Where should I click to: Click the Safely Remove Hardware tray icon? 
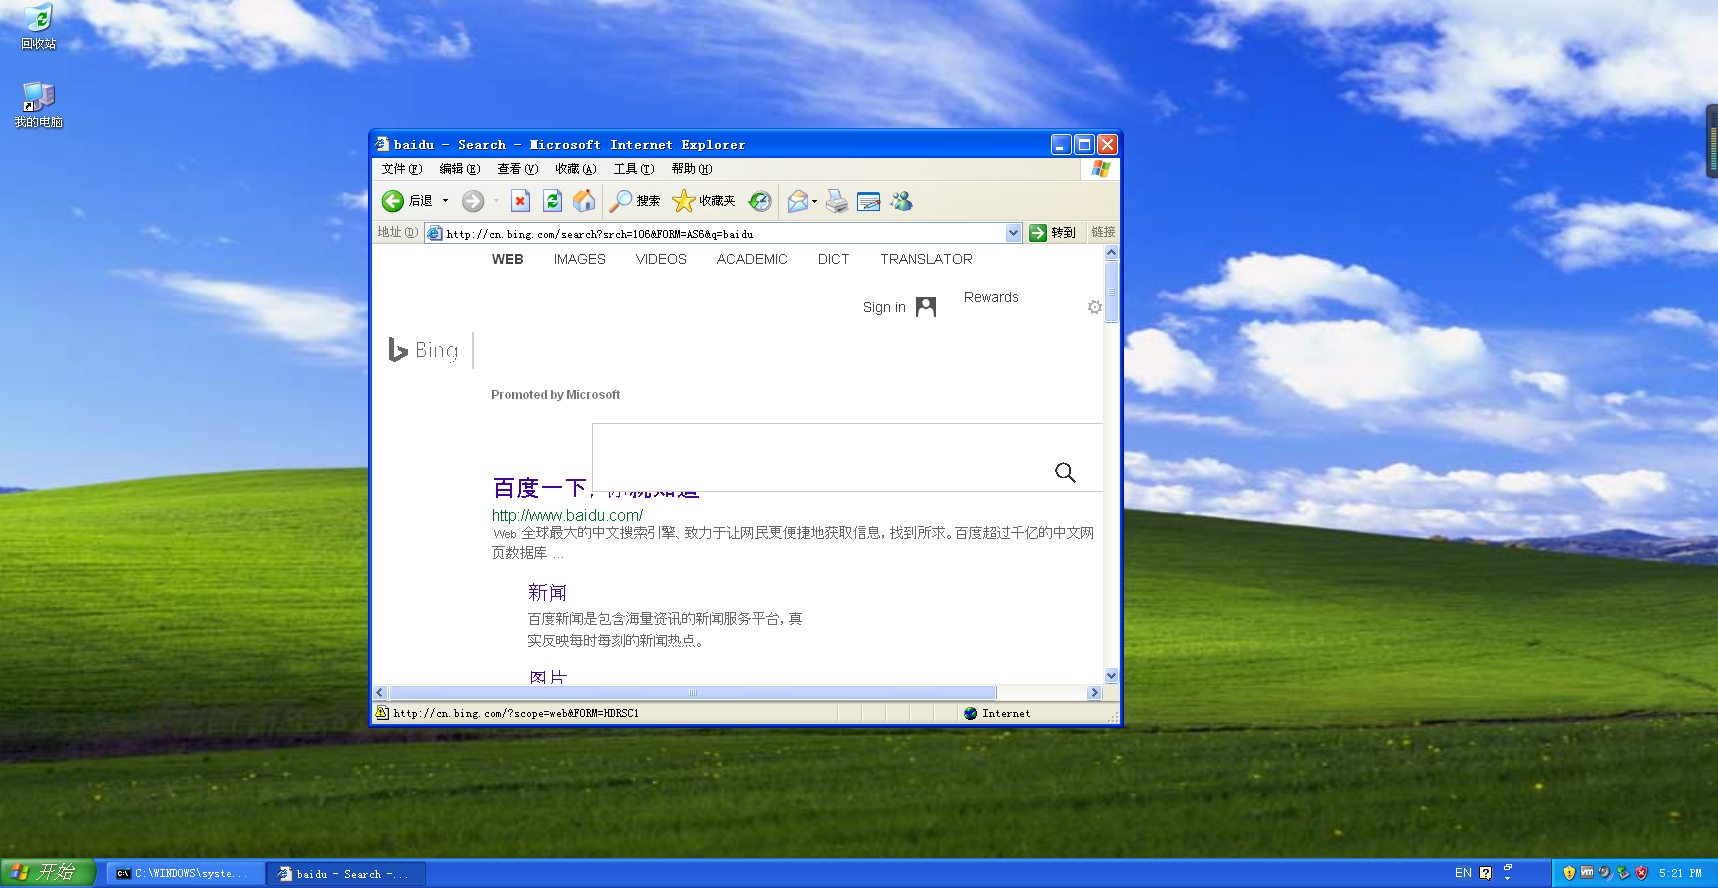1623,873
